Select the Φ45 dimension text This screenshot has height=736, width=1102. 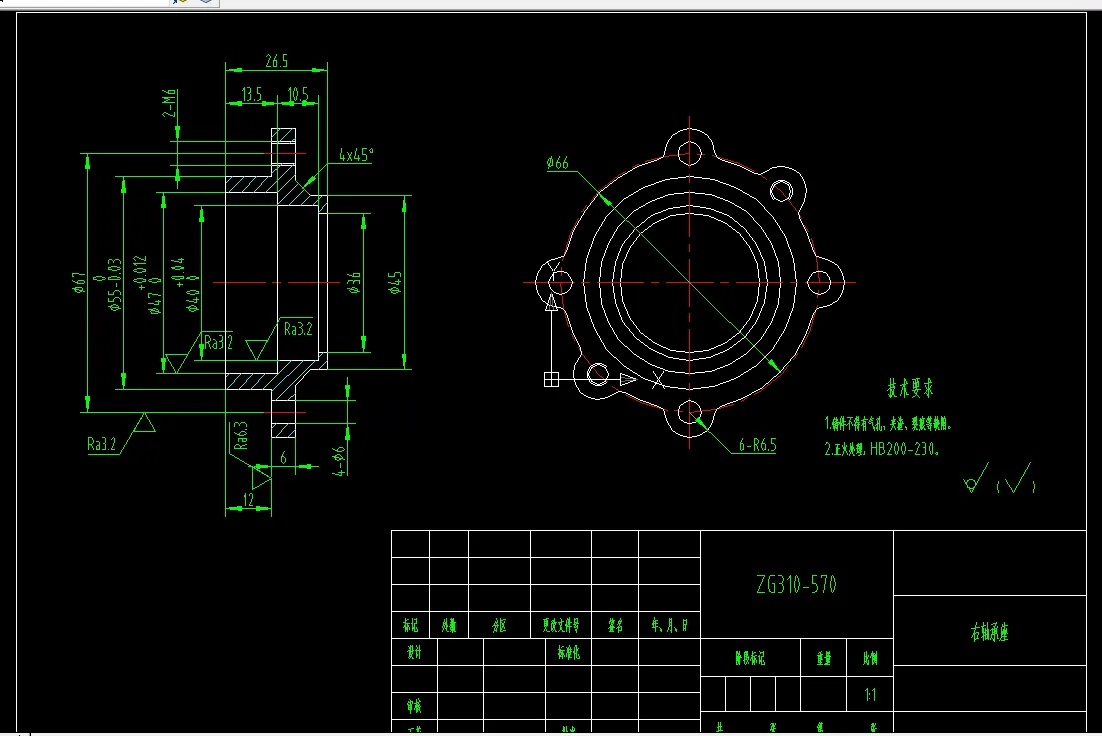point(395,283)
